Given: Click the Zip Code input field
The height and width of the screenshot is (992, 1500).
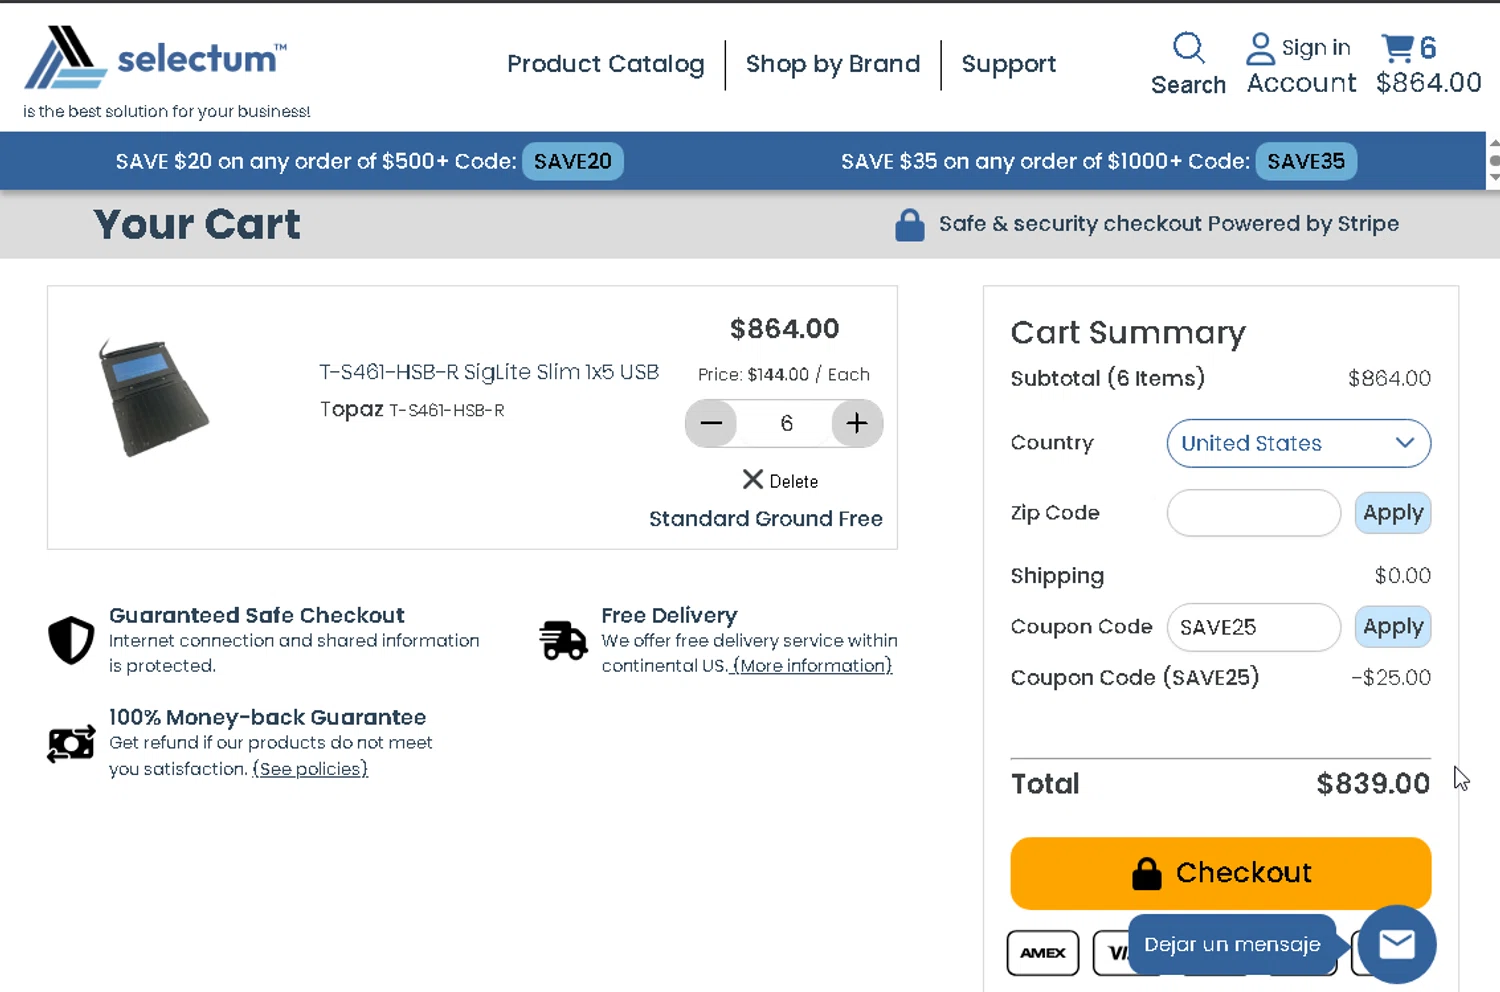Looking at the screenshot, I should (x=1253, y=513).
